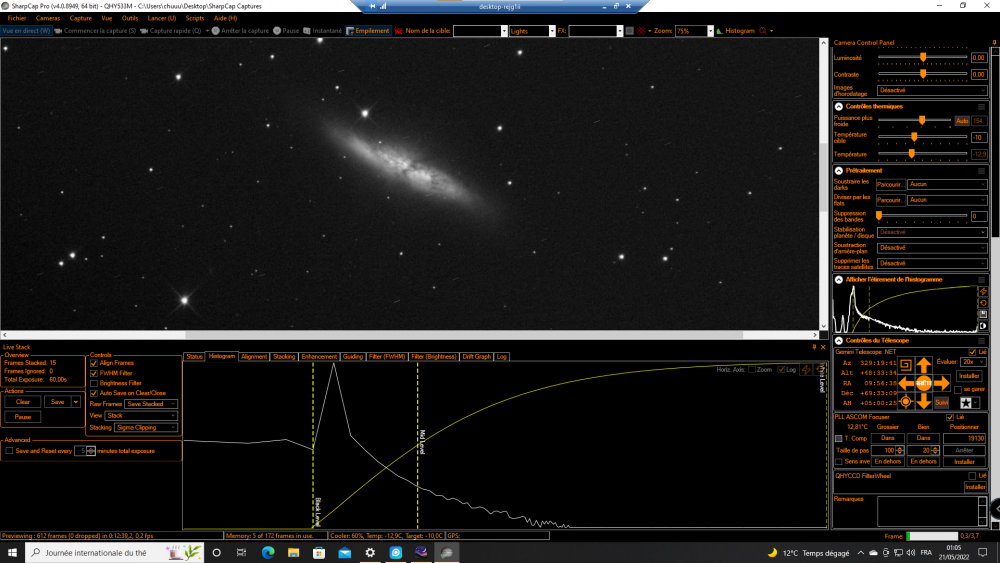
Task: Click the auto-stretch lightning icon in histogram panel
Action: pyautogui.click(x=983, y=291)
